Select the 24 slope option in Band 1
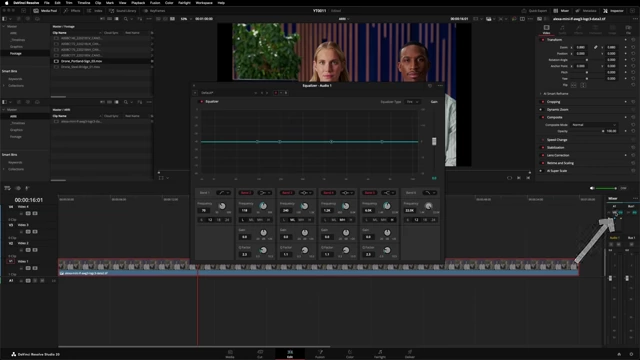This screenshot has height=360, width=640. click(227, 220)
